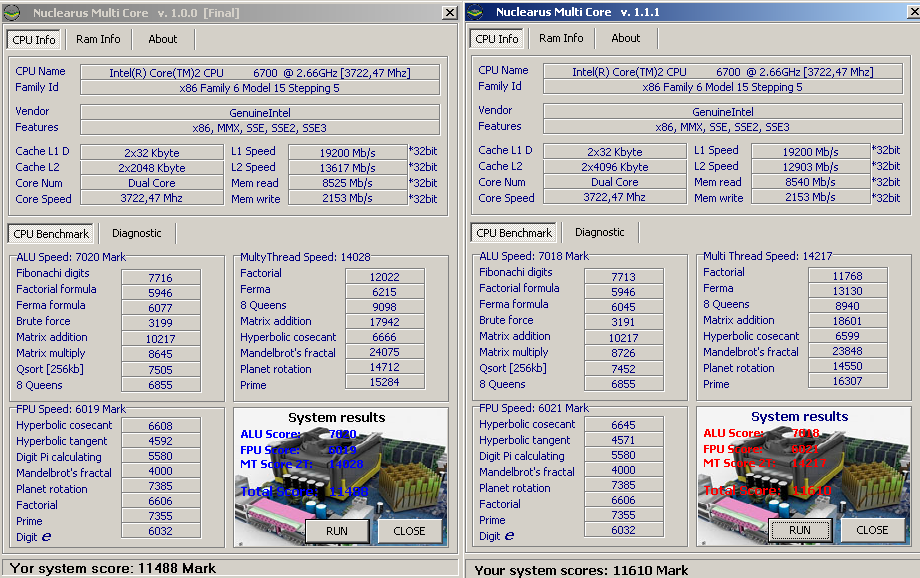Start benchmark with RUN in v. 1.0.0 window
920x578 pixels.
point(337,531)
